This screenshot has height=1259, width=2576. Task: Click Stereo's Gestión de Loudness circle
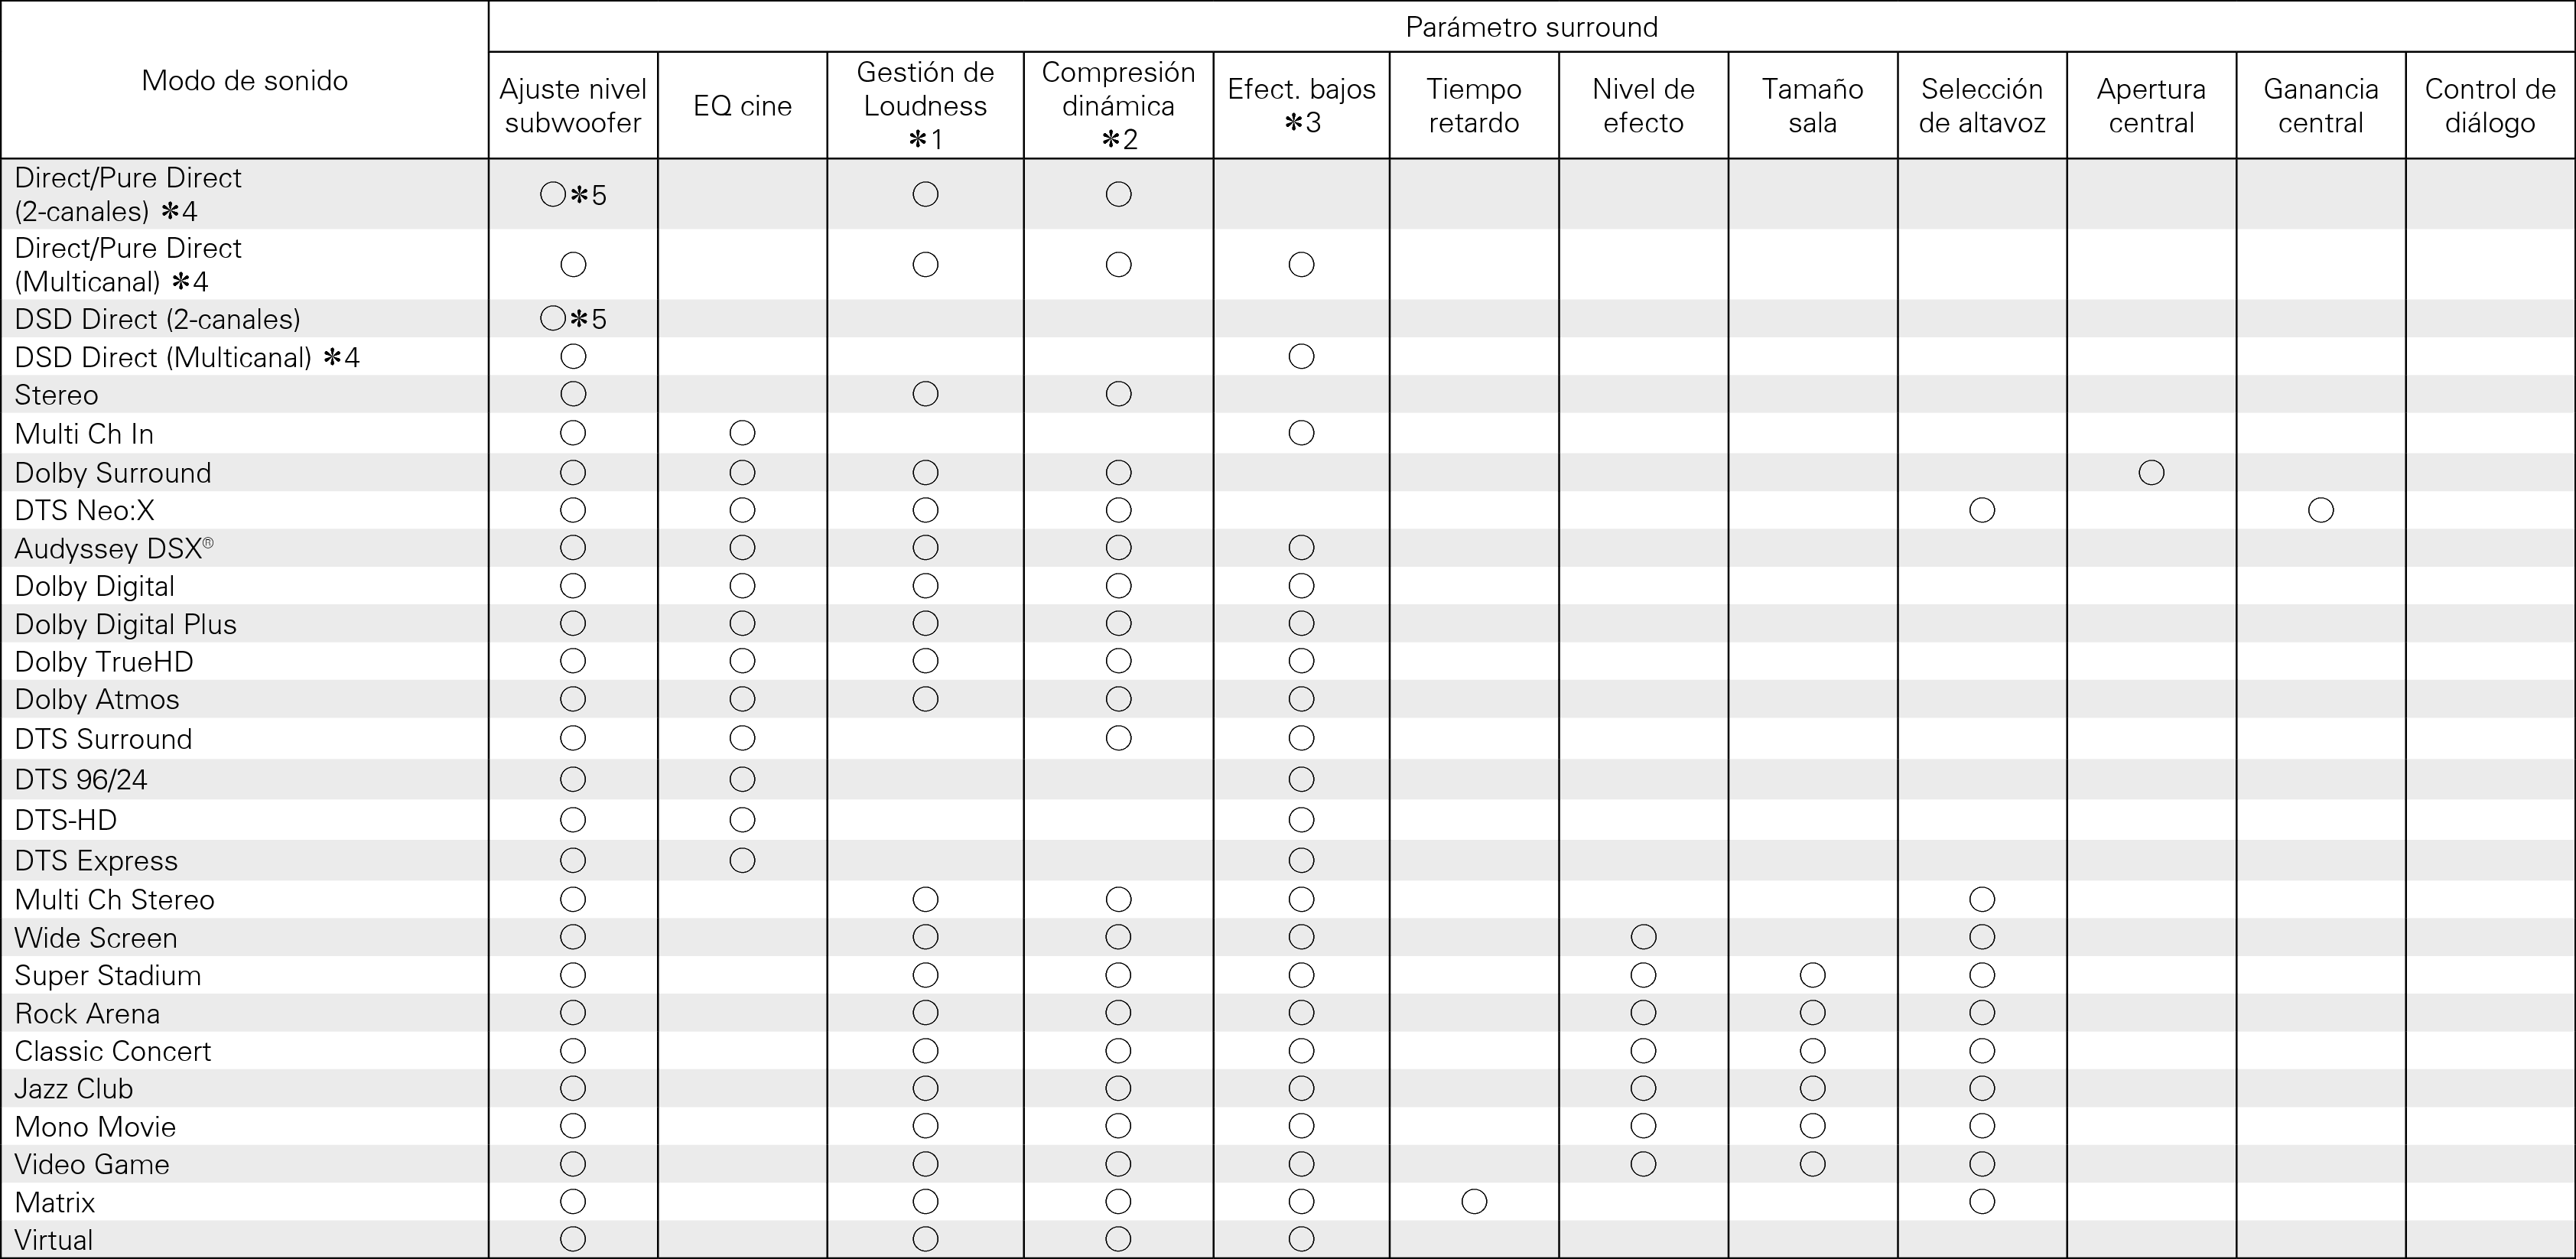925,394
